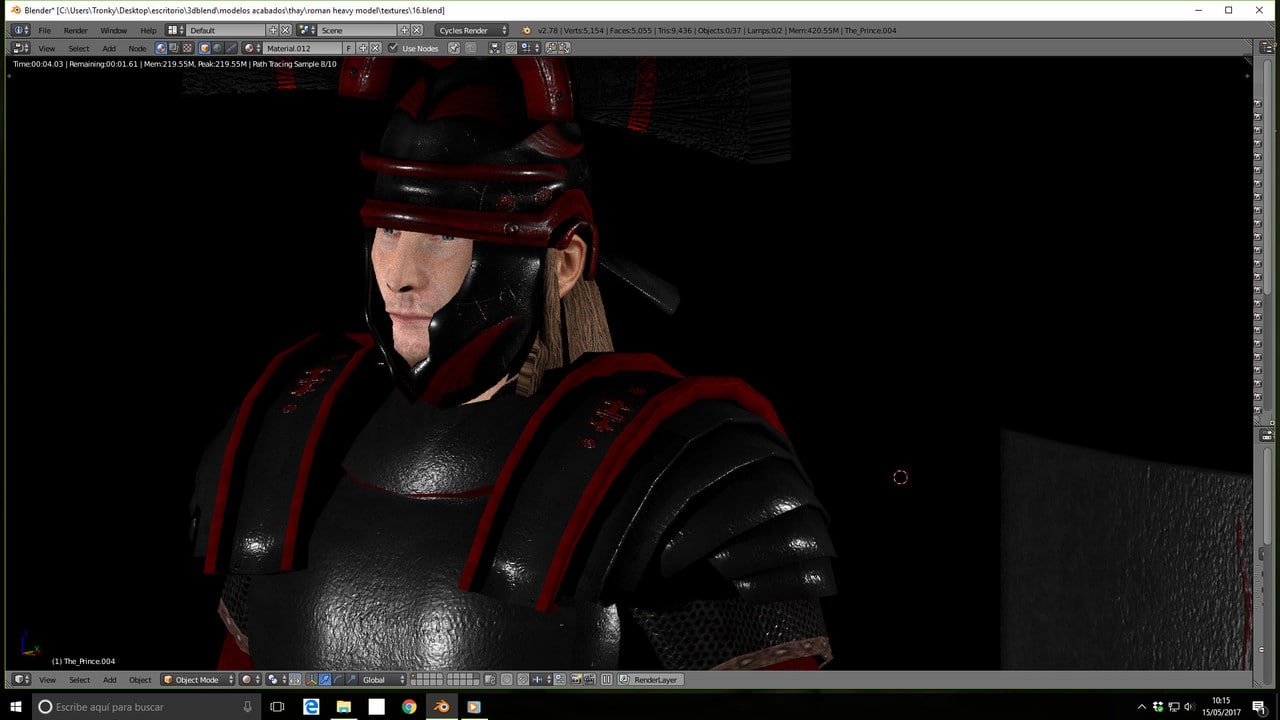Unlink the Material.012 datablock with X button
Image resolution: width=1280 pixels, height=720 pixels.
(375, 48)
